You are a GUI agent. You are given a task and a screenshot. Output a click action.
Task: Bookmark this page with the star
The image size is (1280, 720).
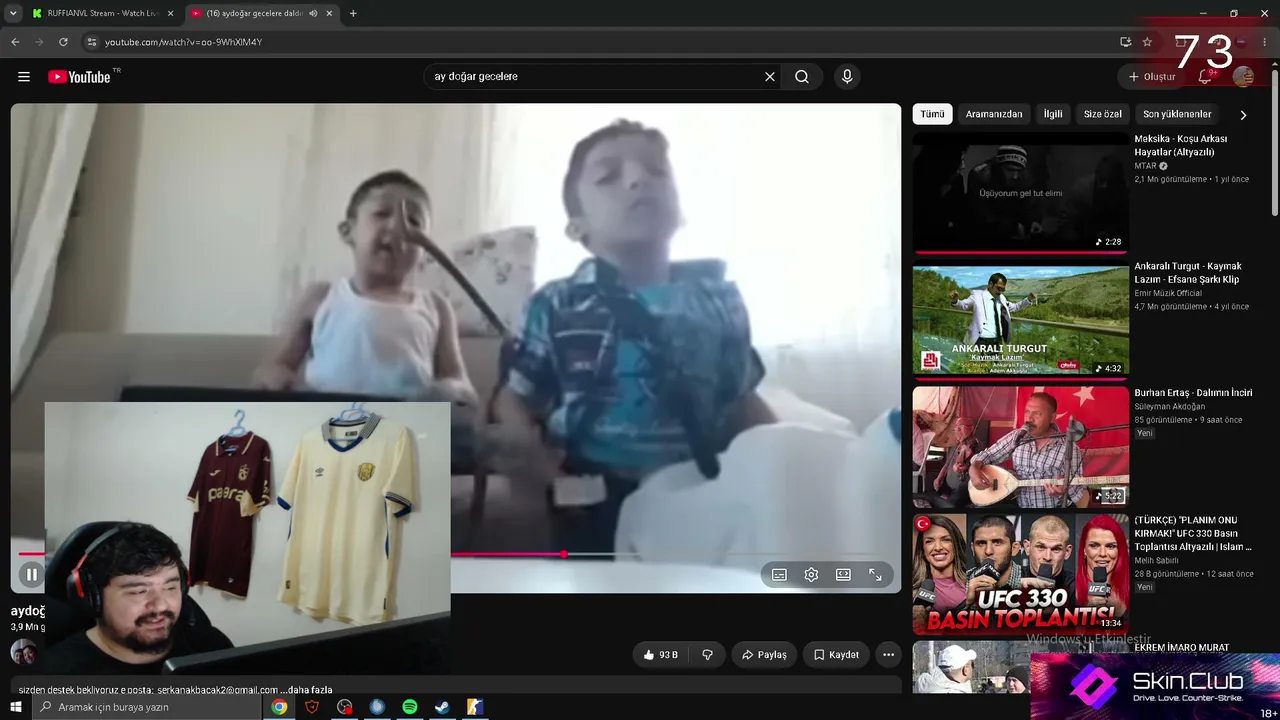coord(1147,42)
